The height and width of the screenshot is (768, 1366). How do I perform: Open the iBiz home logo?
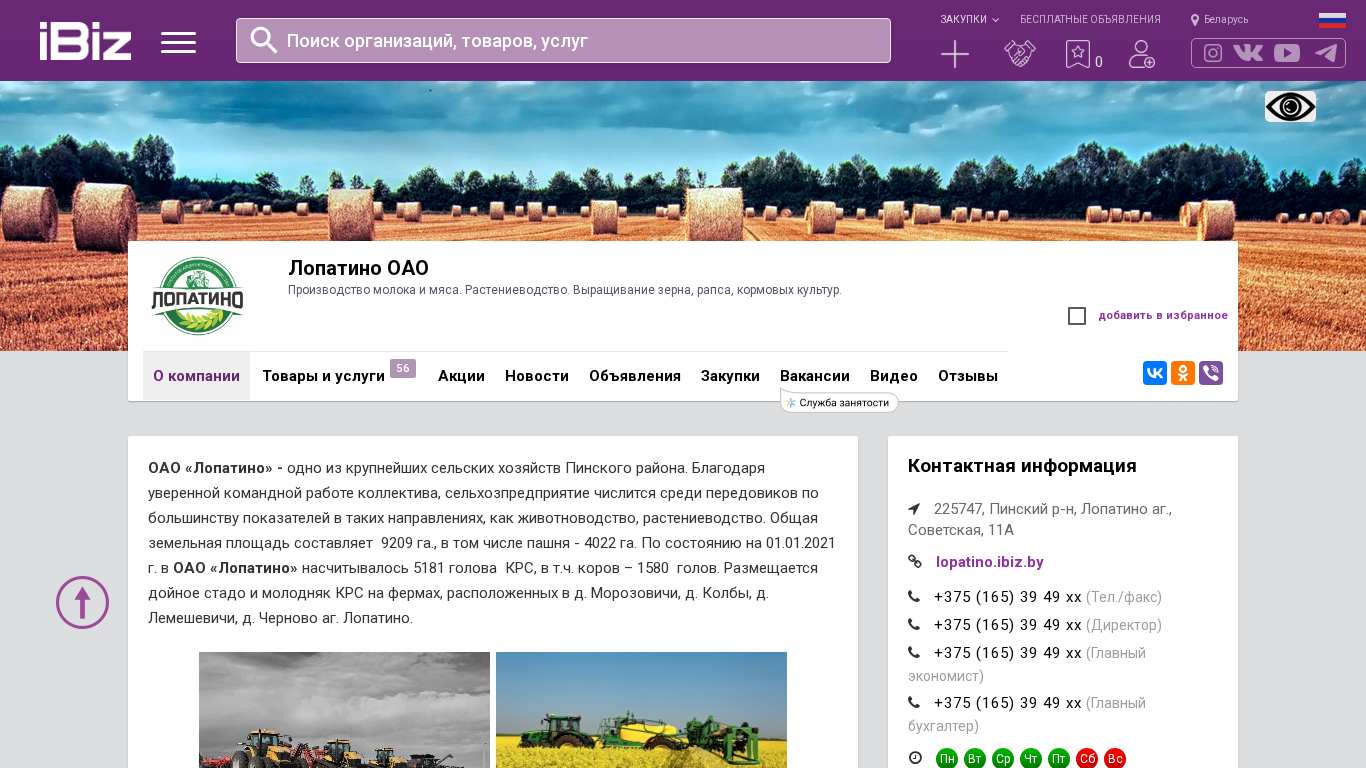point(85,41)
